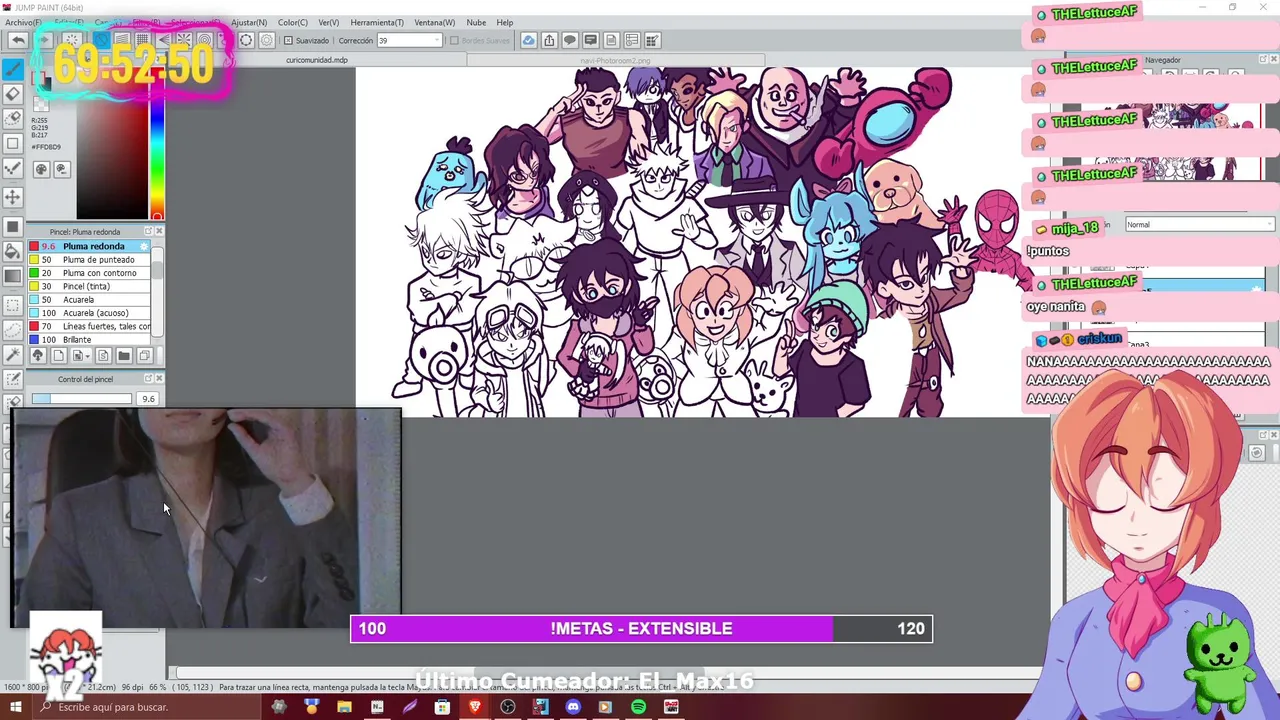Click the add brush from cloud icon
Image resolution: width=1280 pixels, height=720 pixels.
[37, 355]
